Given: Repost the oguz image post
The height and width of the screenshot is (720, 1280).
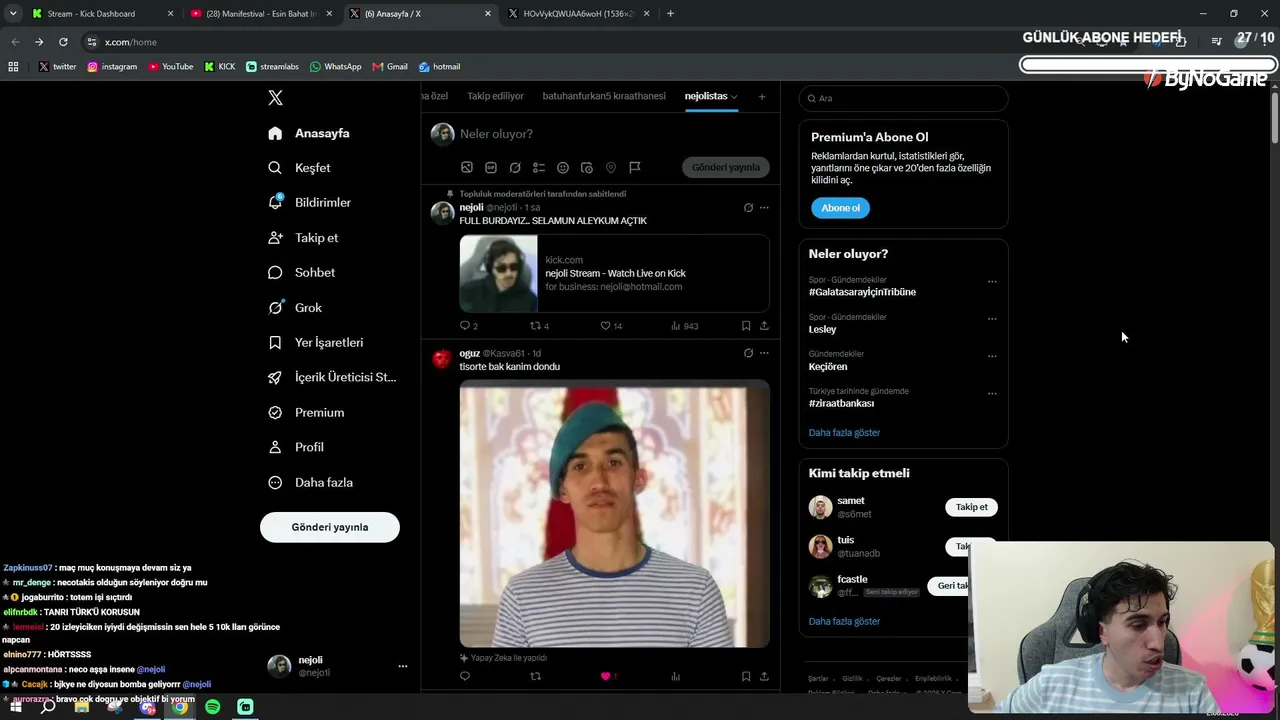Looking at the screenshot, I should coord(535,676).
